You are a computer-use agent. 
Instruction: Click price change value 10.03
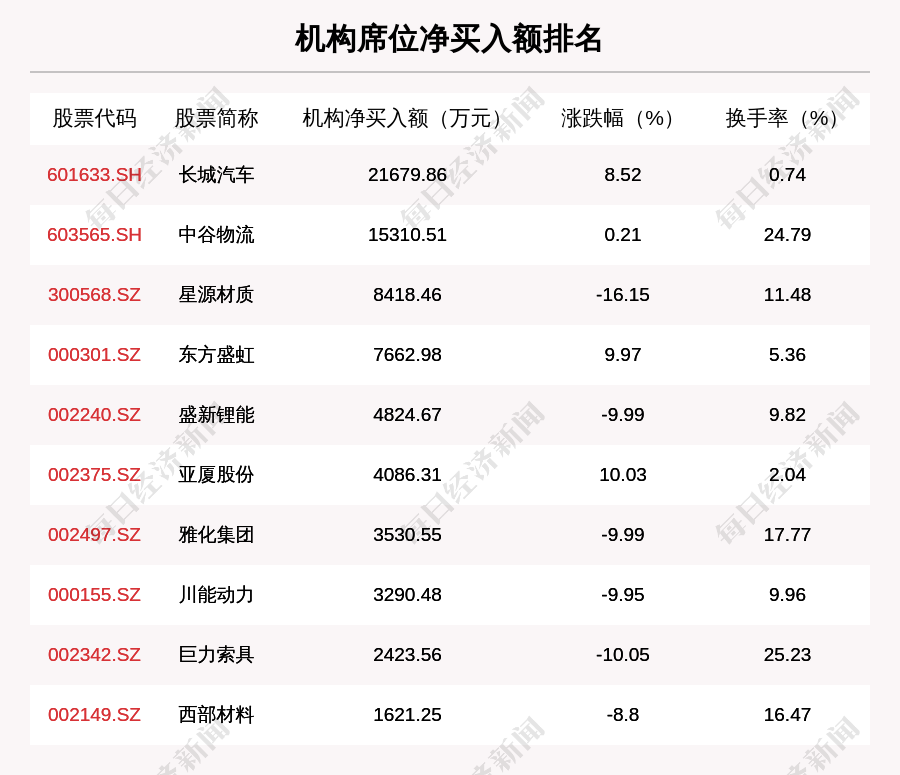pyautogui.click(x=623, y=475)
